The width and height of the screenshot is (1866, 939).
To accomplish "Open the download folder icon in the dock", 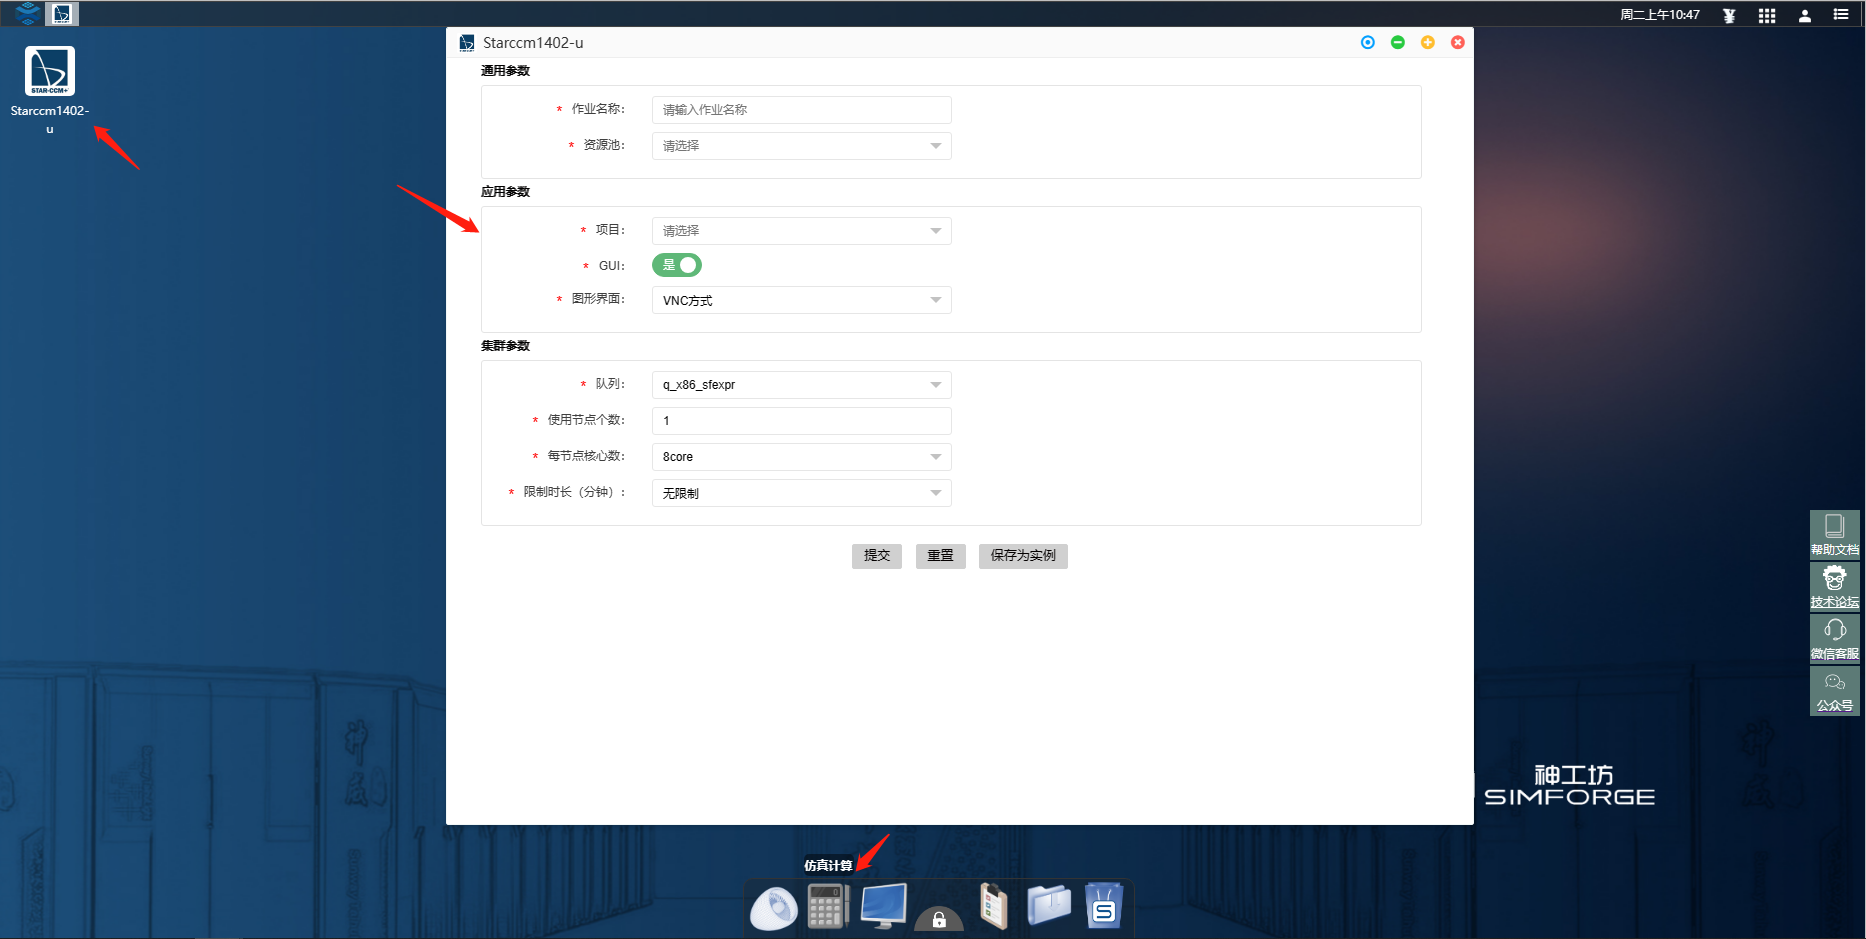I will 1049,905.
